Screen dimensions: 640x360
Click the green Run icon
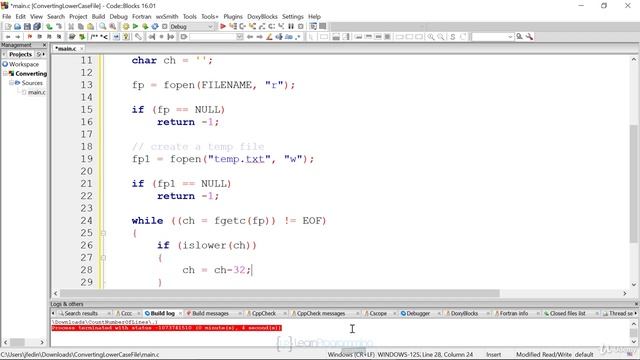point(136,27)
